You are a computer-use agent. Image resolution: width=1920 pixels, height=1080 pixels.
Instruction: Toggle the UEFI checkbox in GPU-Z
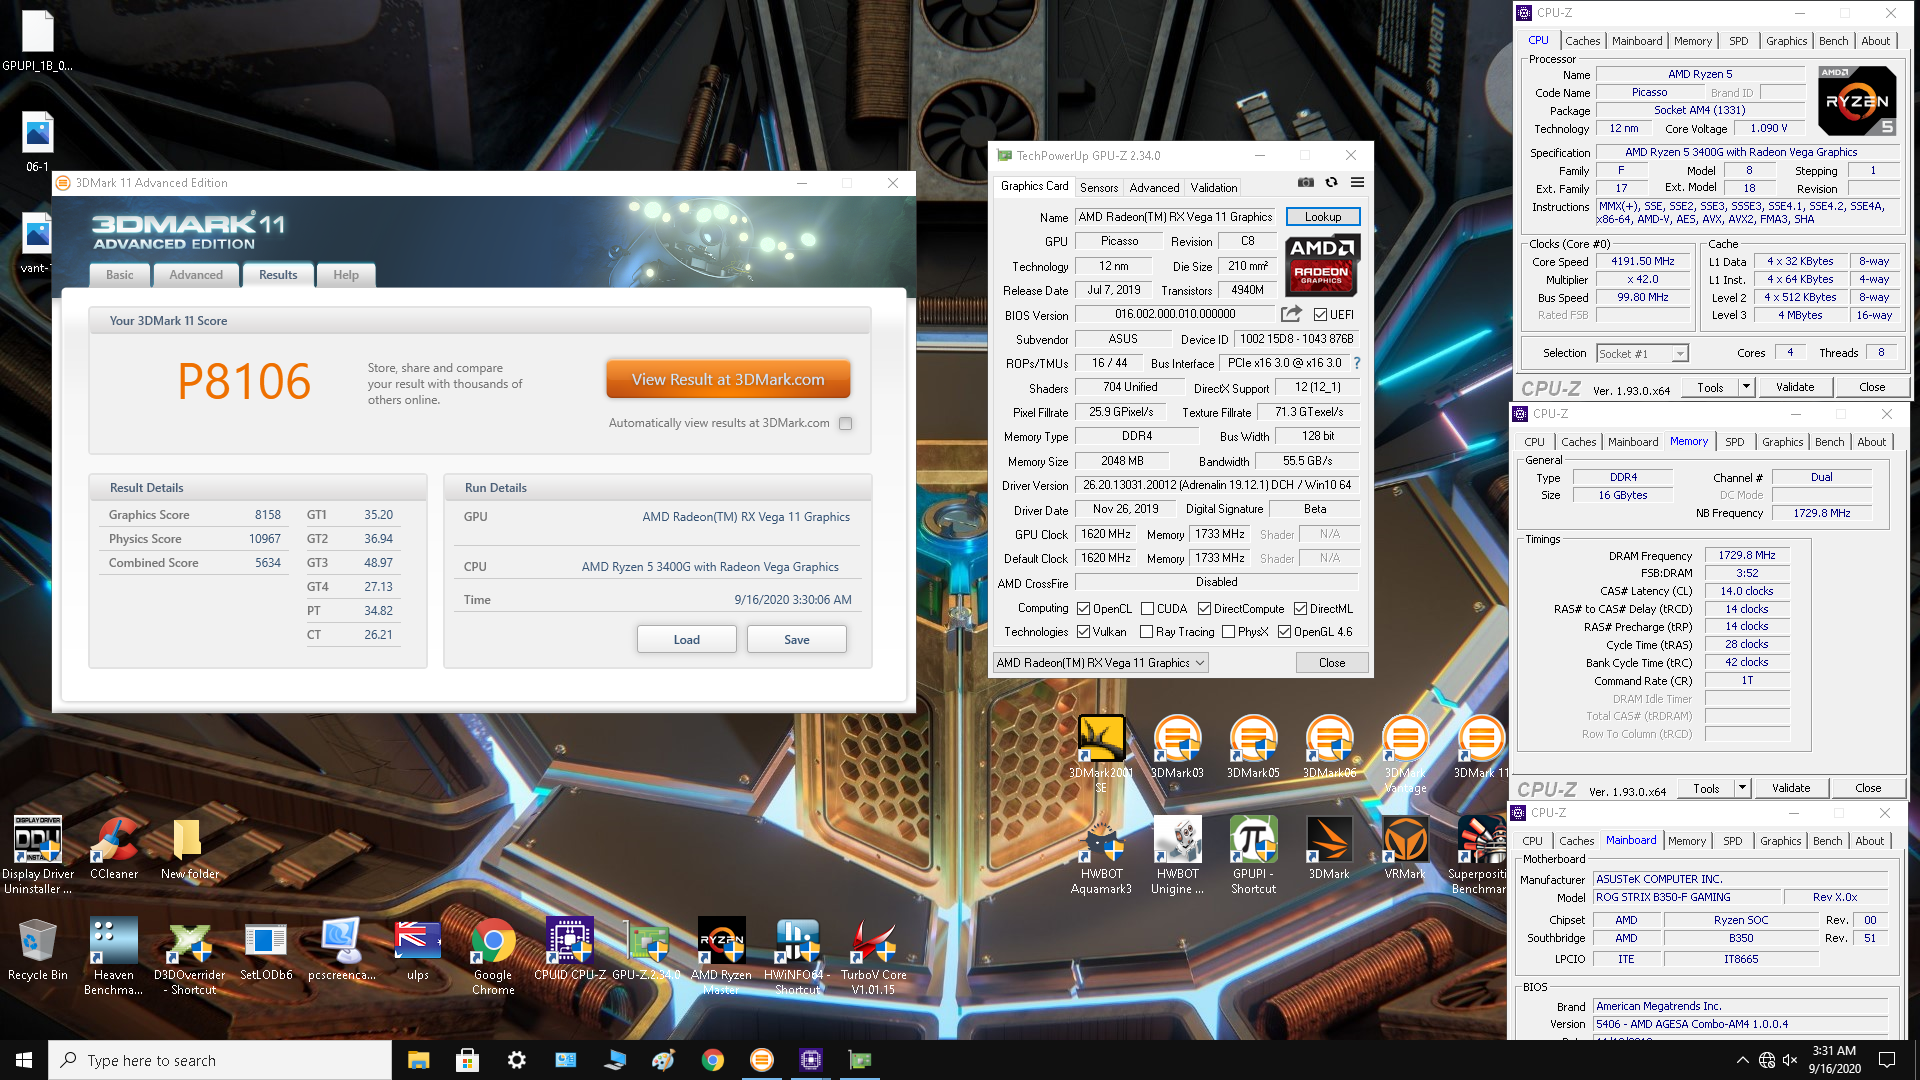(1320, 314)
